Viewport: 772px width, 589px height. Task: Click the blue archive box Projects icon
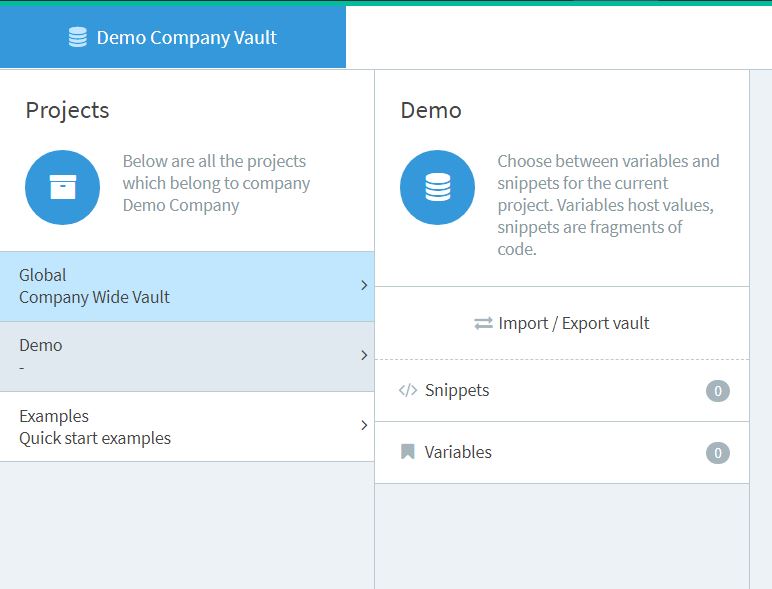tap(62, 187)
